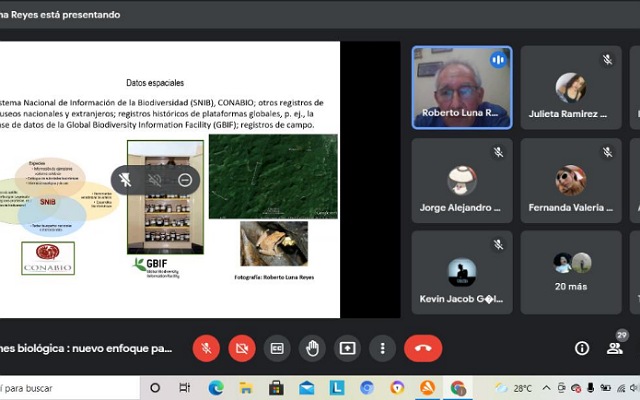
Task: Click the GBIF logo on the slide
Action: click(x=157, y=267)
